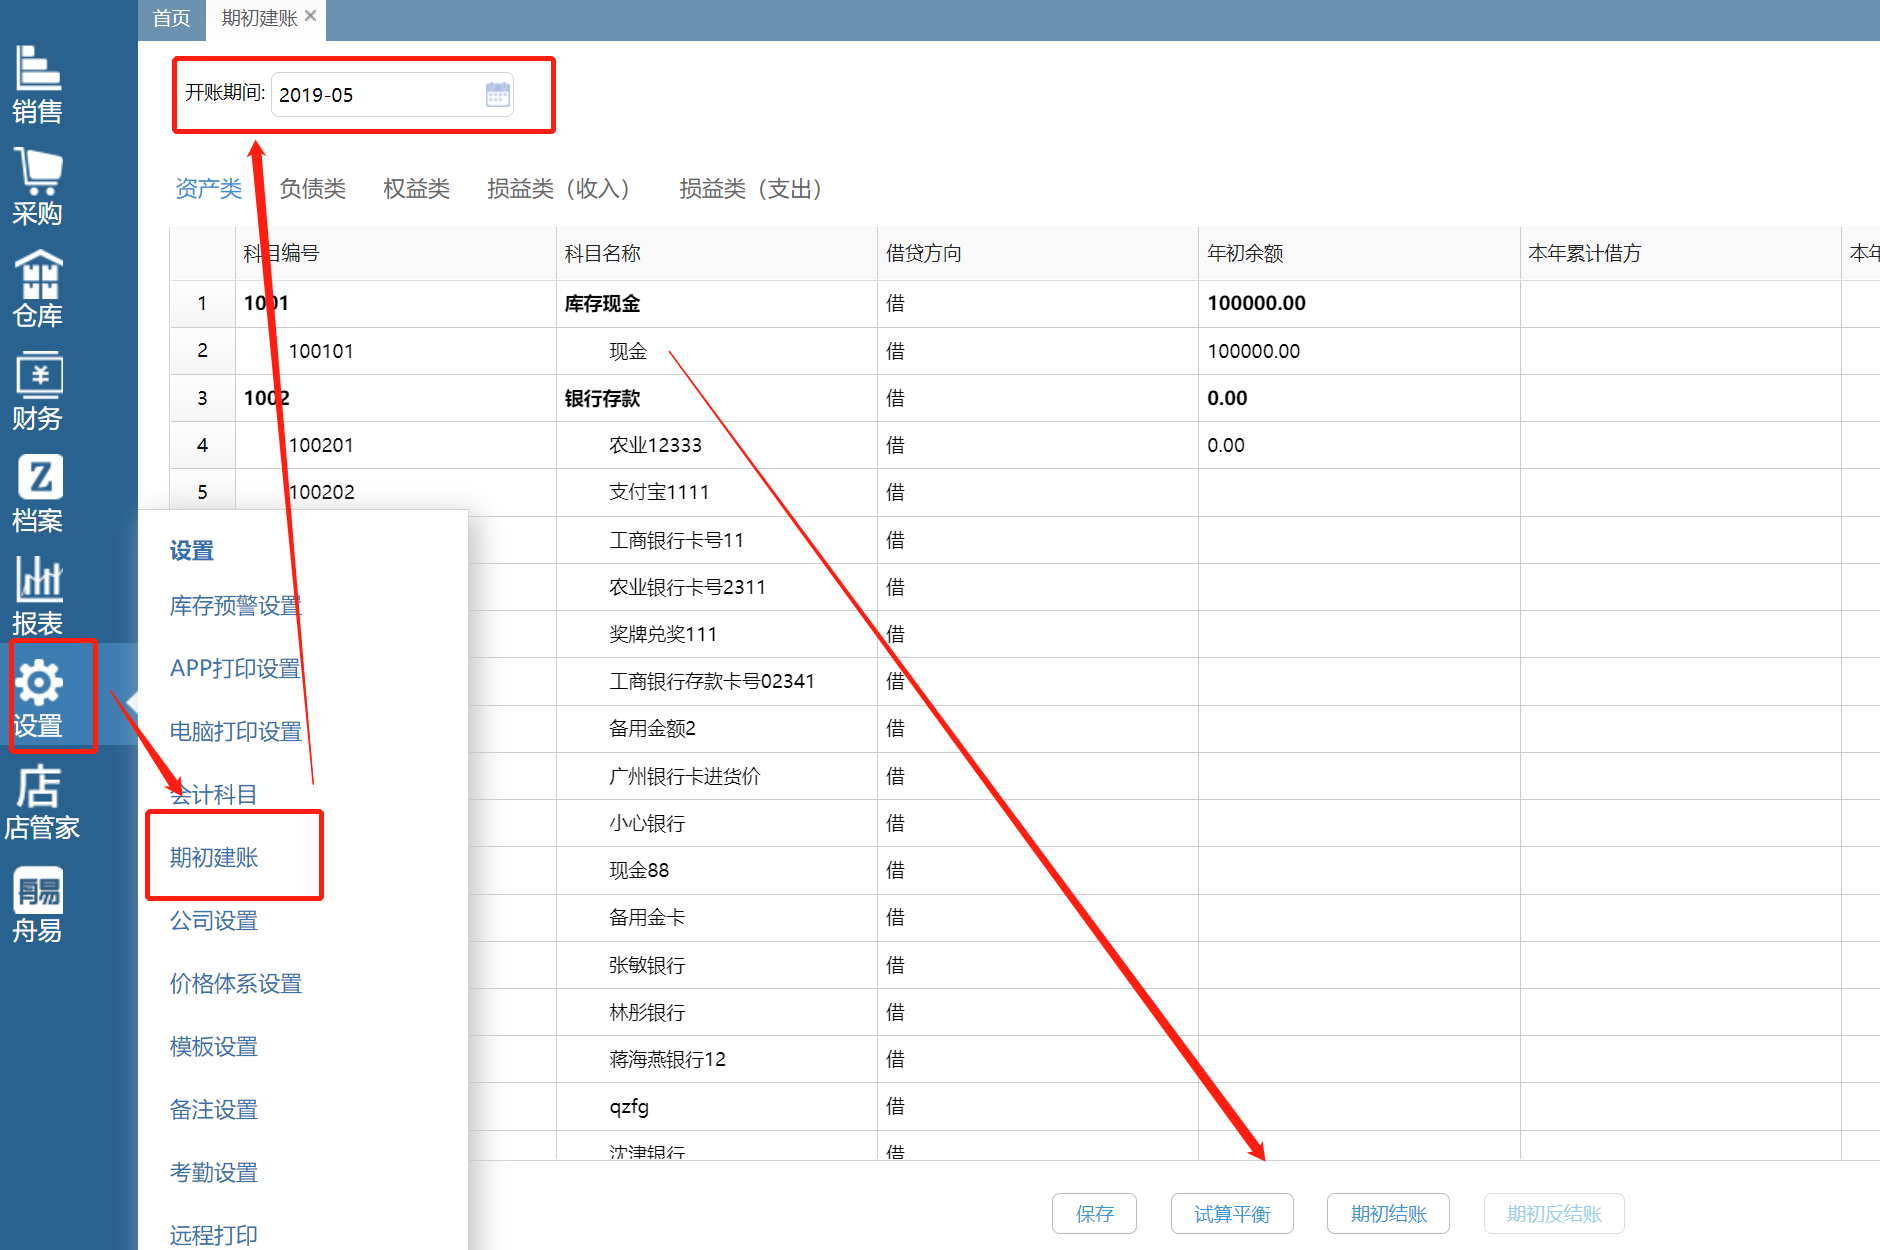
Task: Select the 库存现金 account row
Action: (1025, 304)
